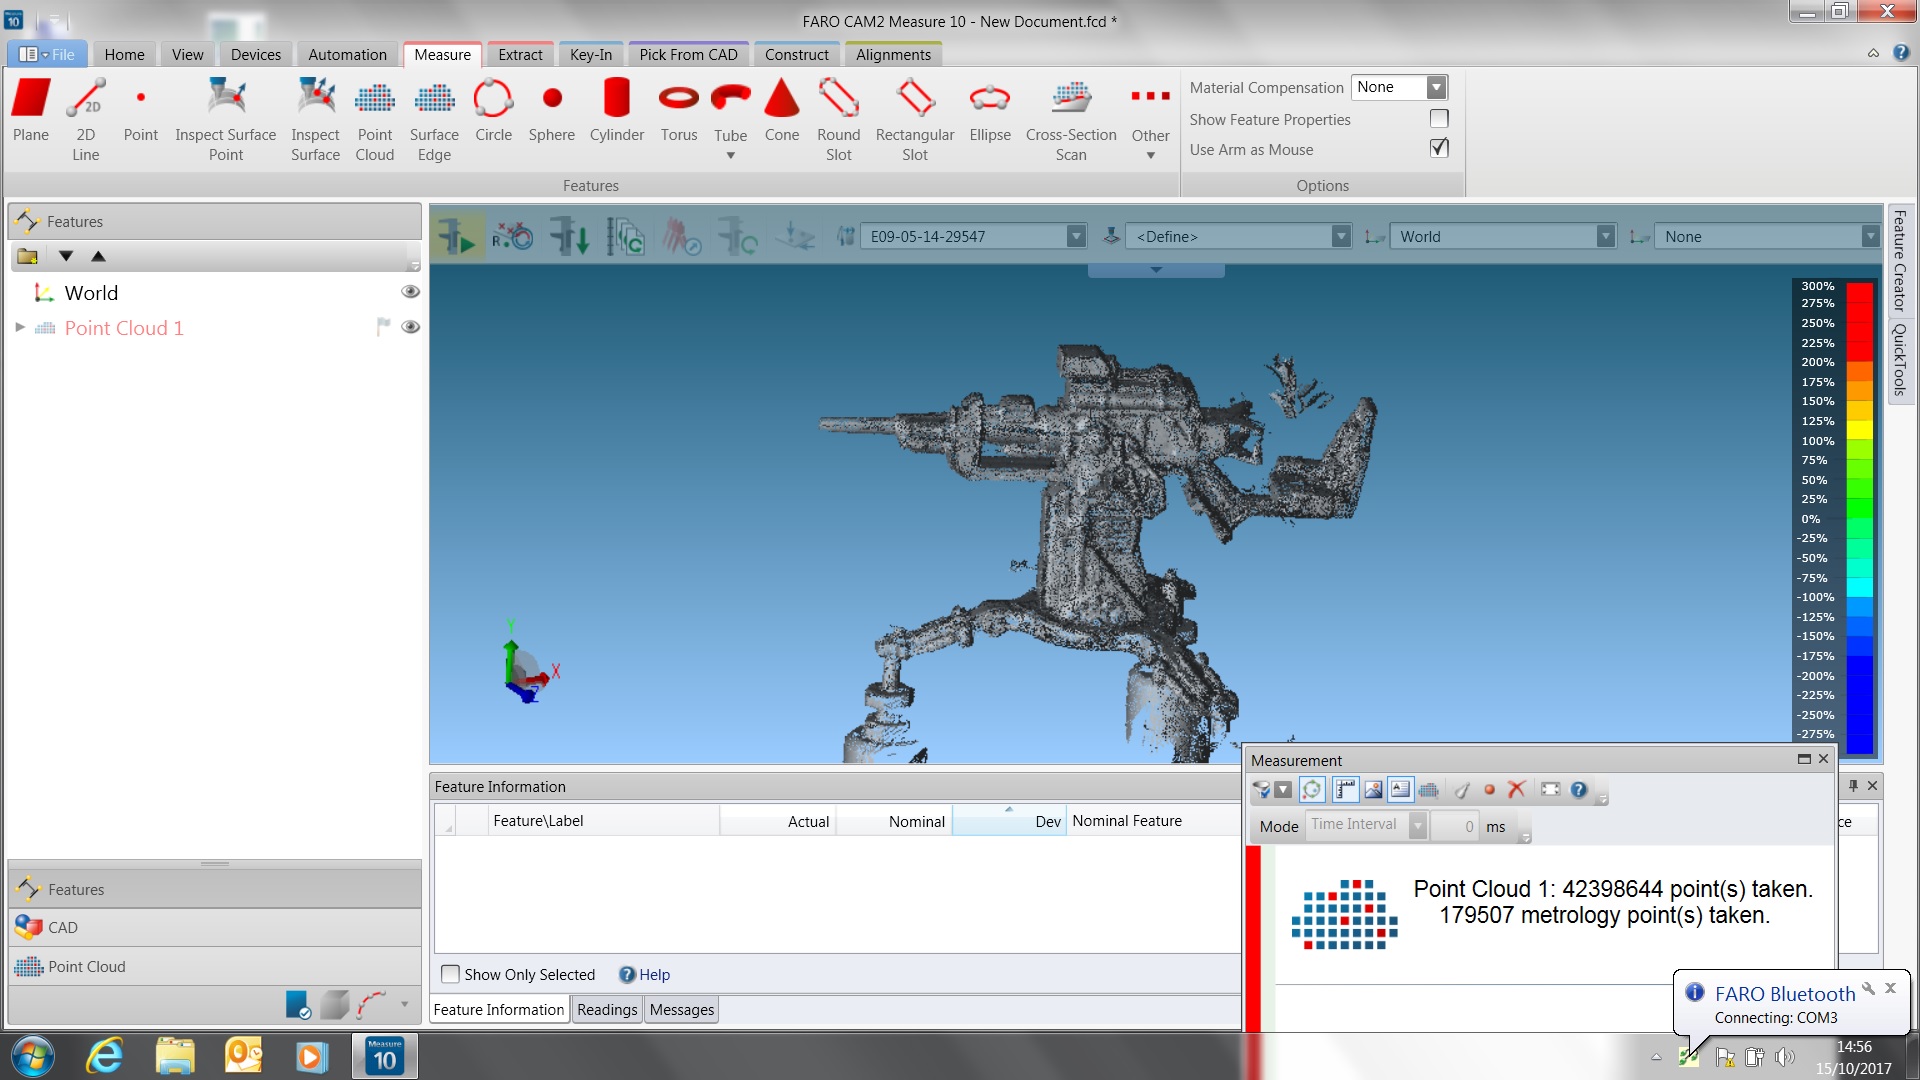
Task: Click the red 300% color scale swatch
Action: point(1859,294)
